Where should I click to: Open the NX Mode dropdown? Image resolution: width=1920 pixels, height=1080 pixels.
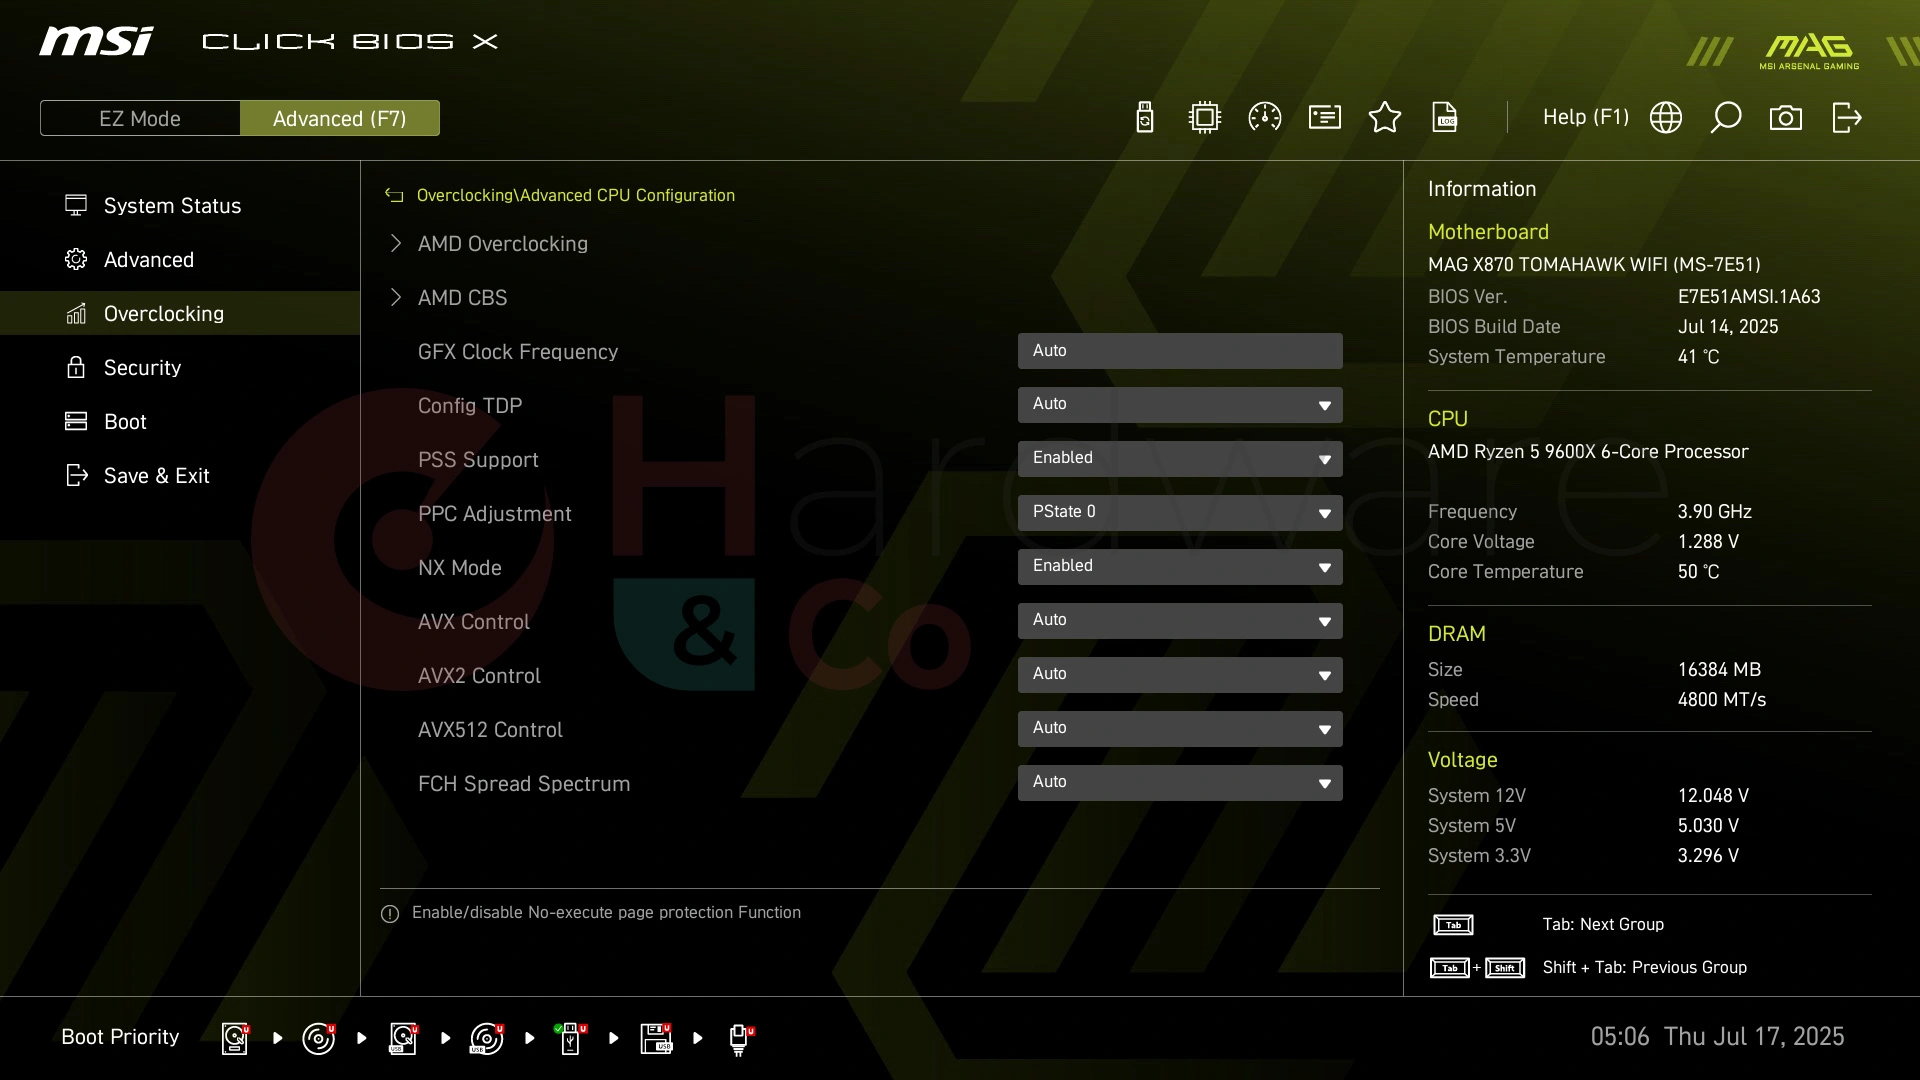click(1180, 567)
